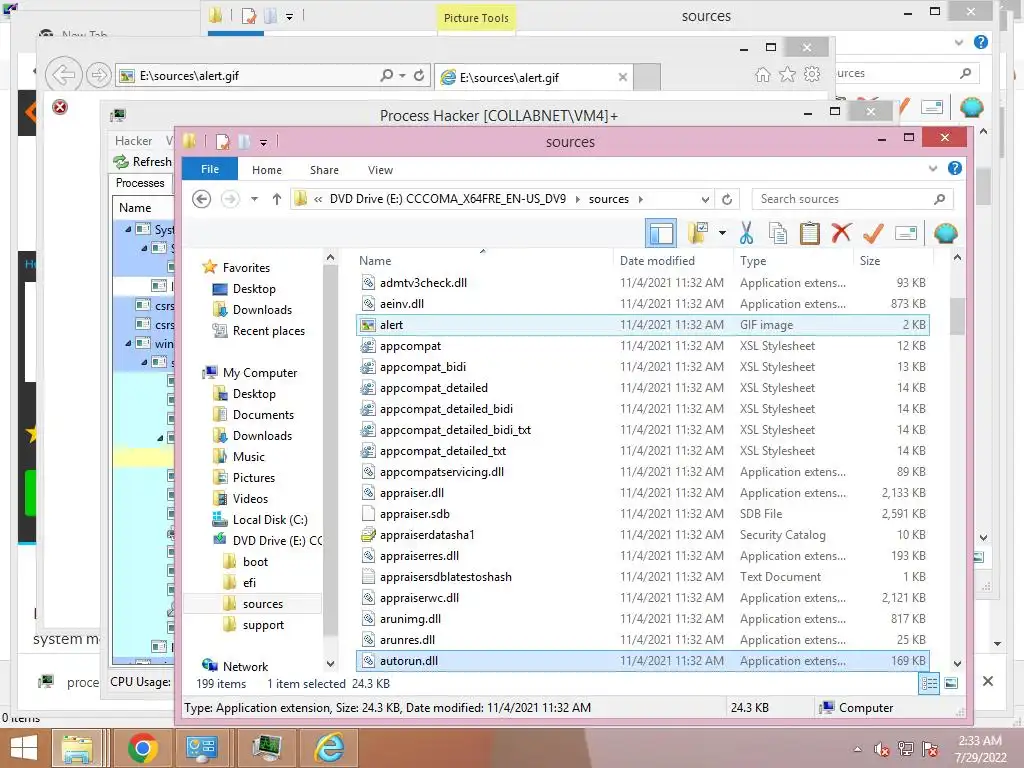Select the appcompat_detailed_bidi_txt stylesheet
The image size is (1024, 768).
click(643, 430)
